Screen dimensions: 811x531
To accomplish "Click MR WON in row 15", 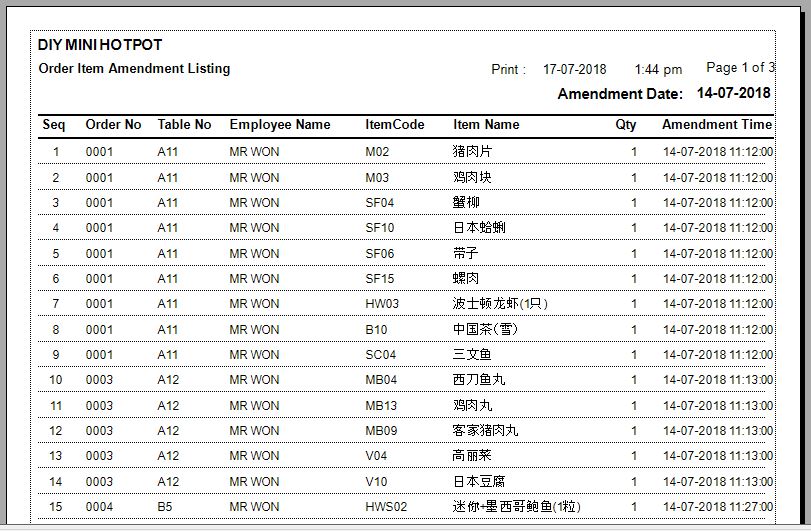I will click(254, 507).
